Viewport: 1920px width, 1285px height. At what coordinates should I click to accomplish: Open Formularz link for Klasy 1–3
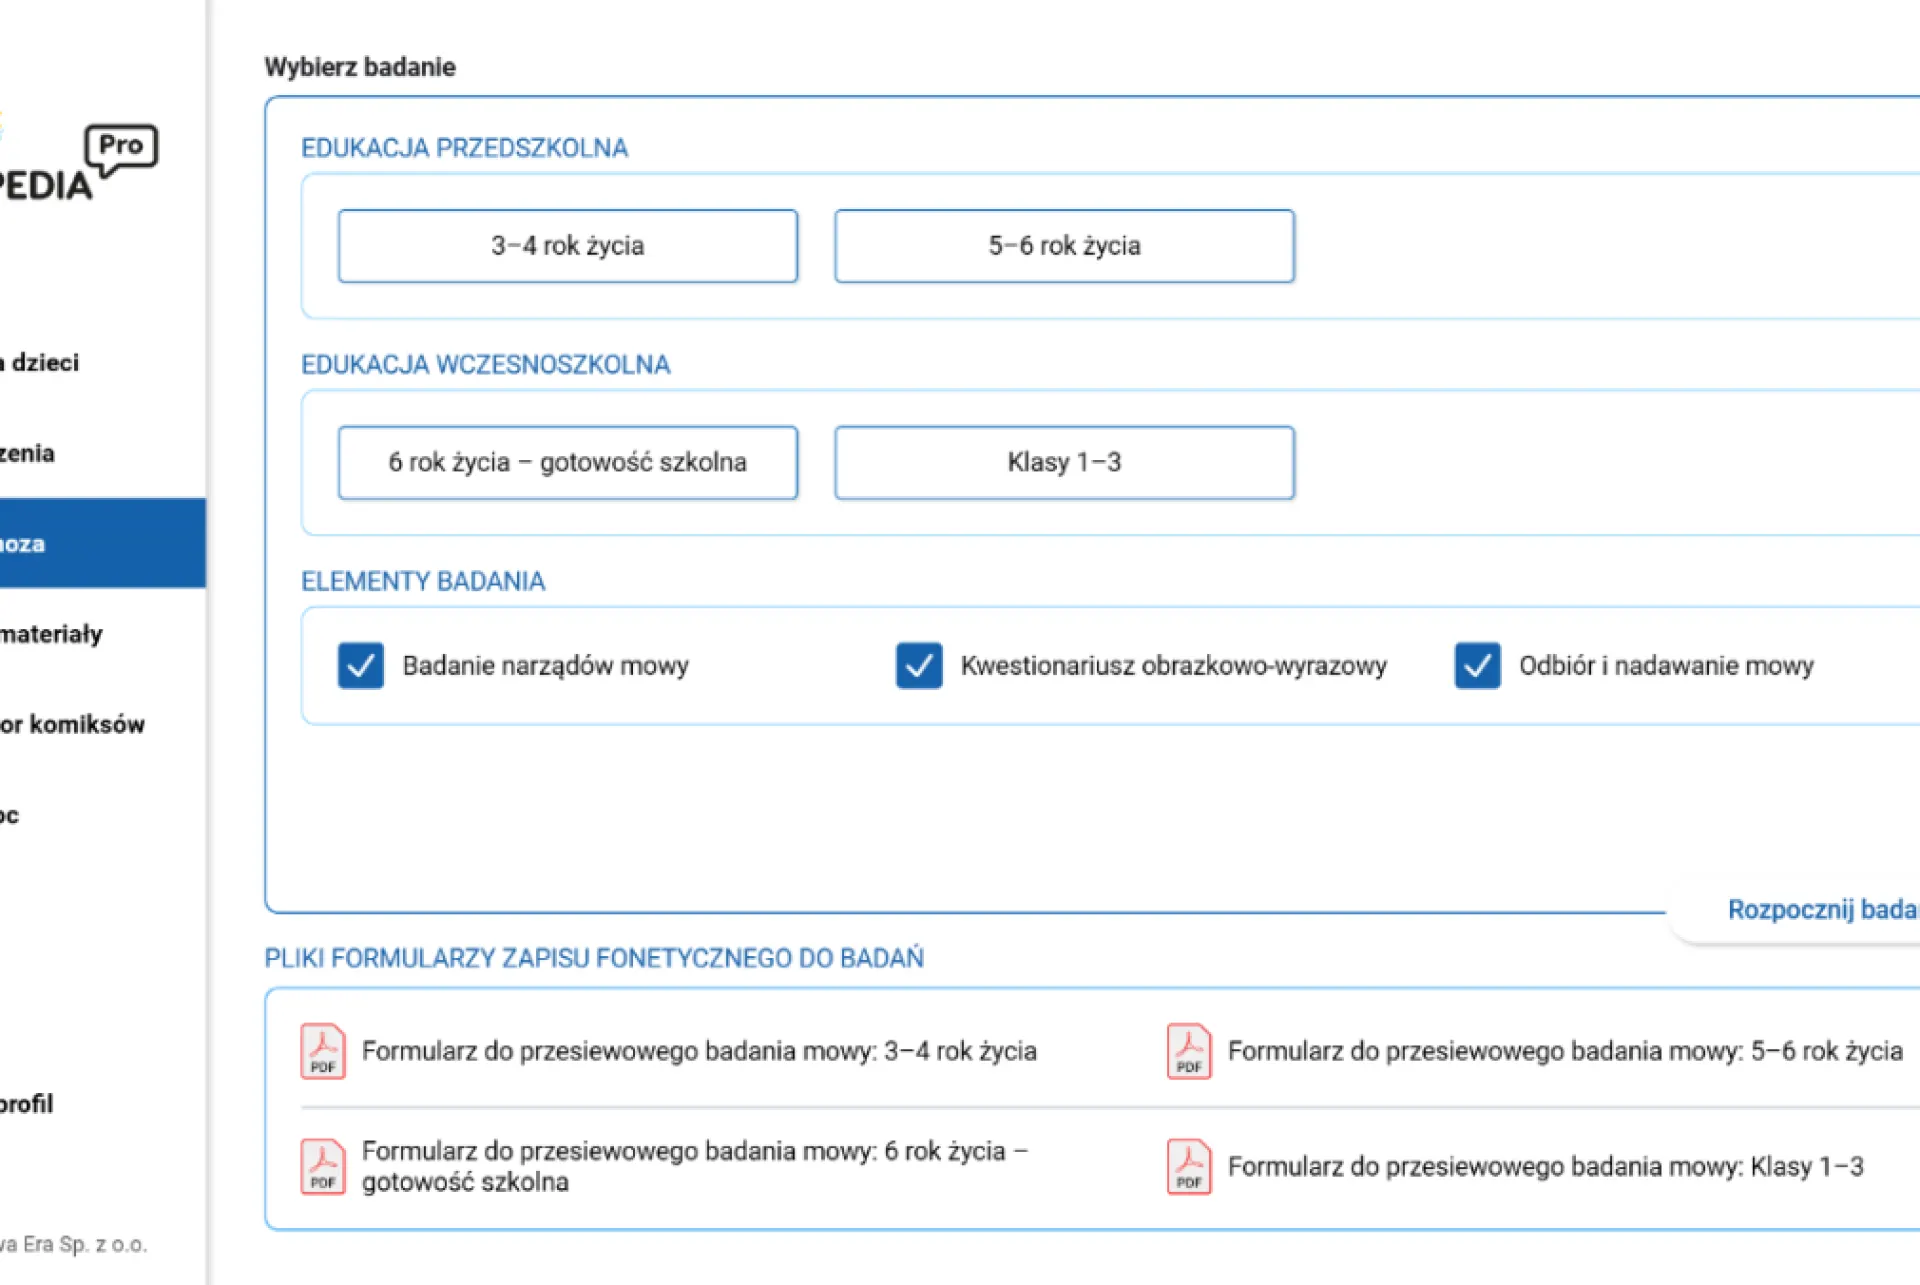(1545, 1167)
